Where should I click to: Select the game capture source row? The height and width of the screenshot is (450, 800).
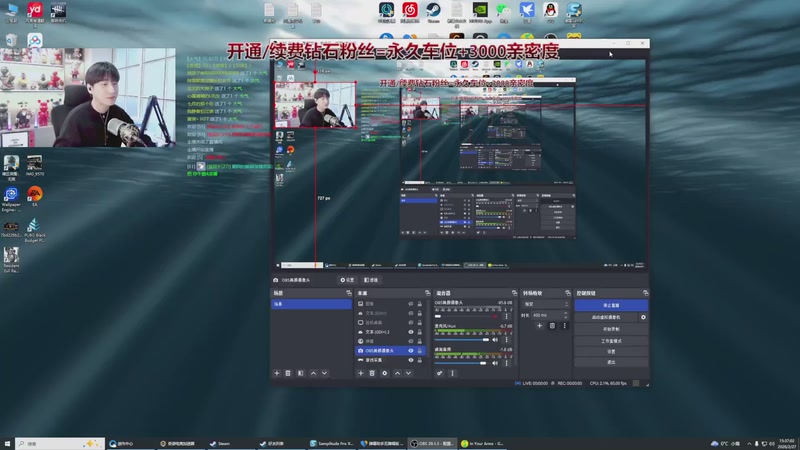point(391,360)
